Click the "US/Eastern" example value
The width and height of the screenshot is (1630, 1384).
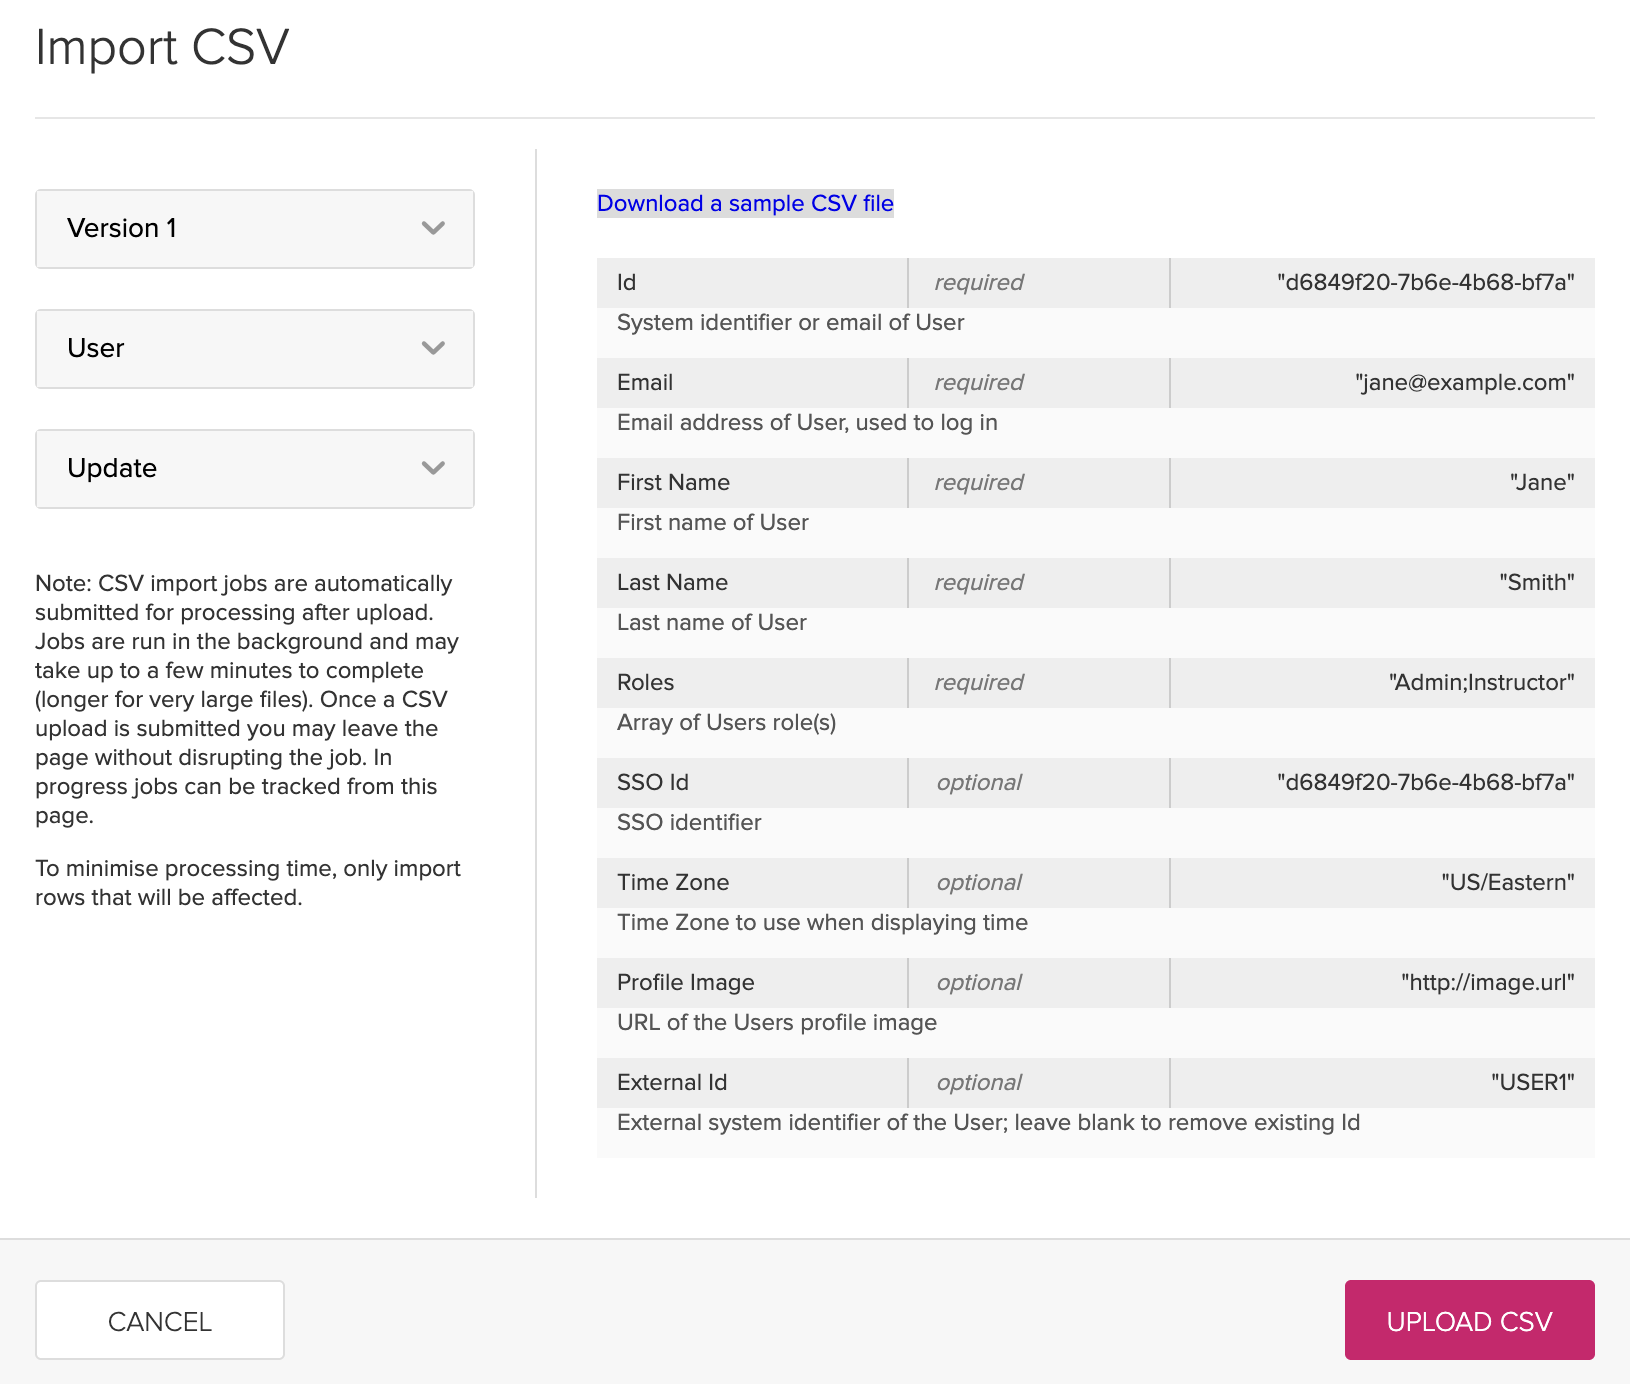(x=1507, y=883)
